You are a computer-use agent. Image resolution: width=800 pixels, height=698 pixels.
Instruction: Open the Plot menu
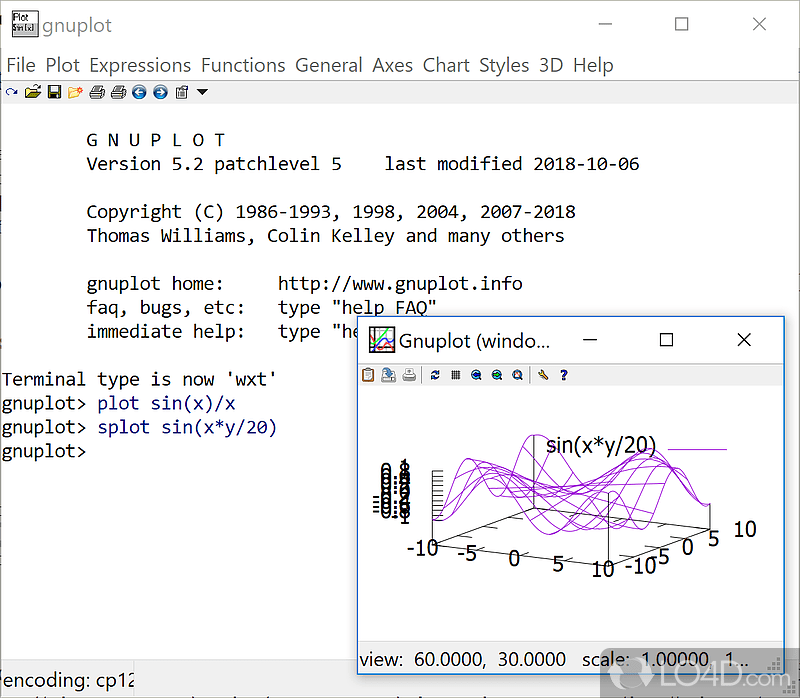click(x=62, y=65)
